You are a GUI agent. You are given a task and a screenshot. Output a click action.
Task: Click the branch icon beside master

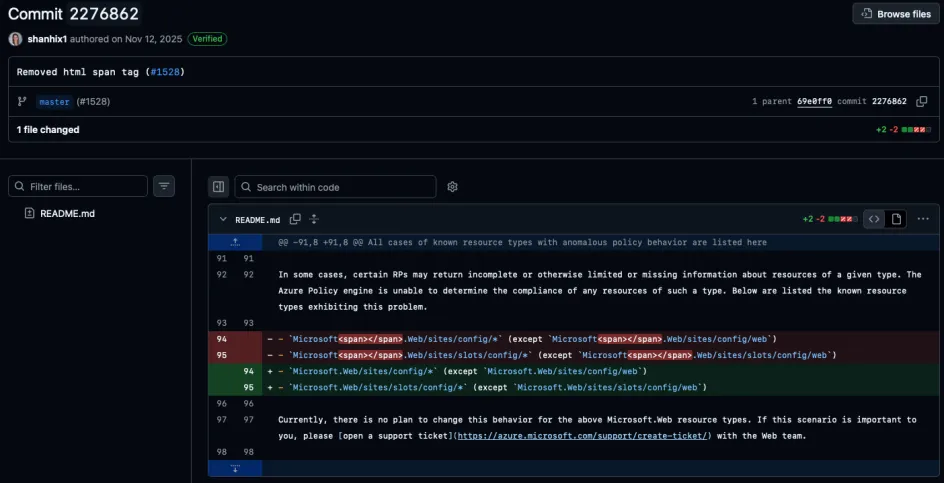click(22, 102)
